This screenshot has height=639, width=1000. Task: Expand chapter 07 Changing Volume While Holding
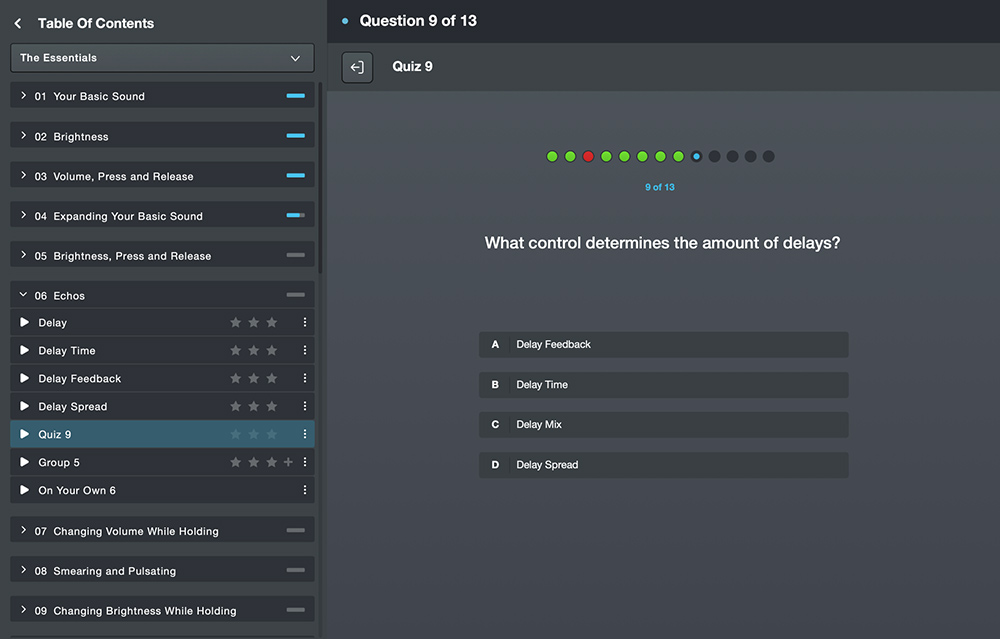[x=162, y=530]
